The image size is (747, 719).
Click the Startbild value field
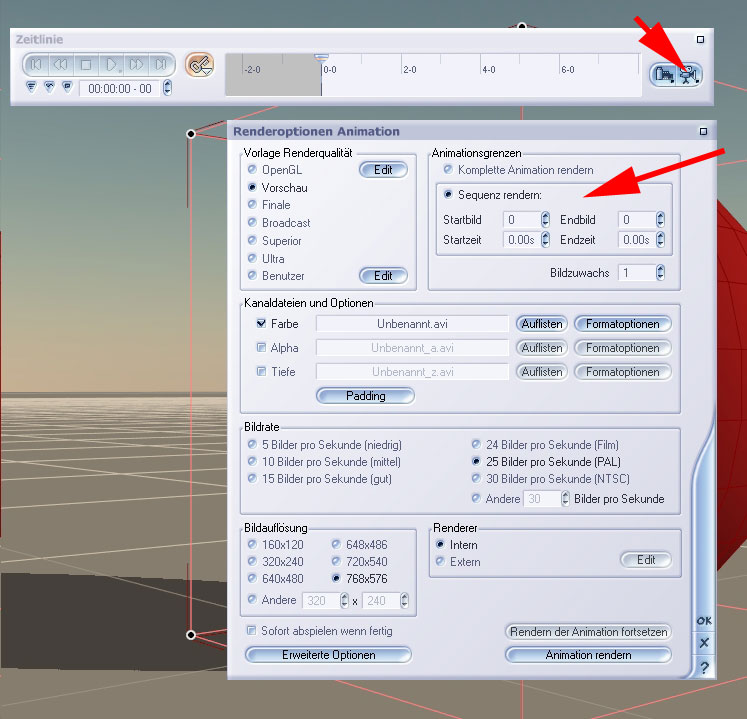pos(522,220)
